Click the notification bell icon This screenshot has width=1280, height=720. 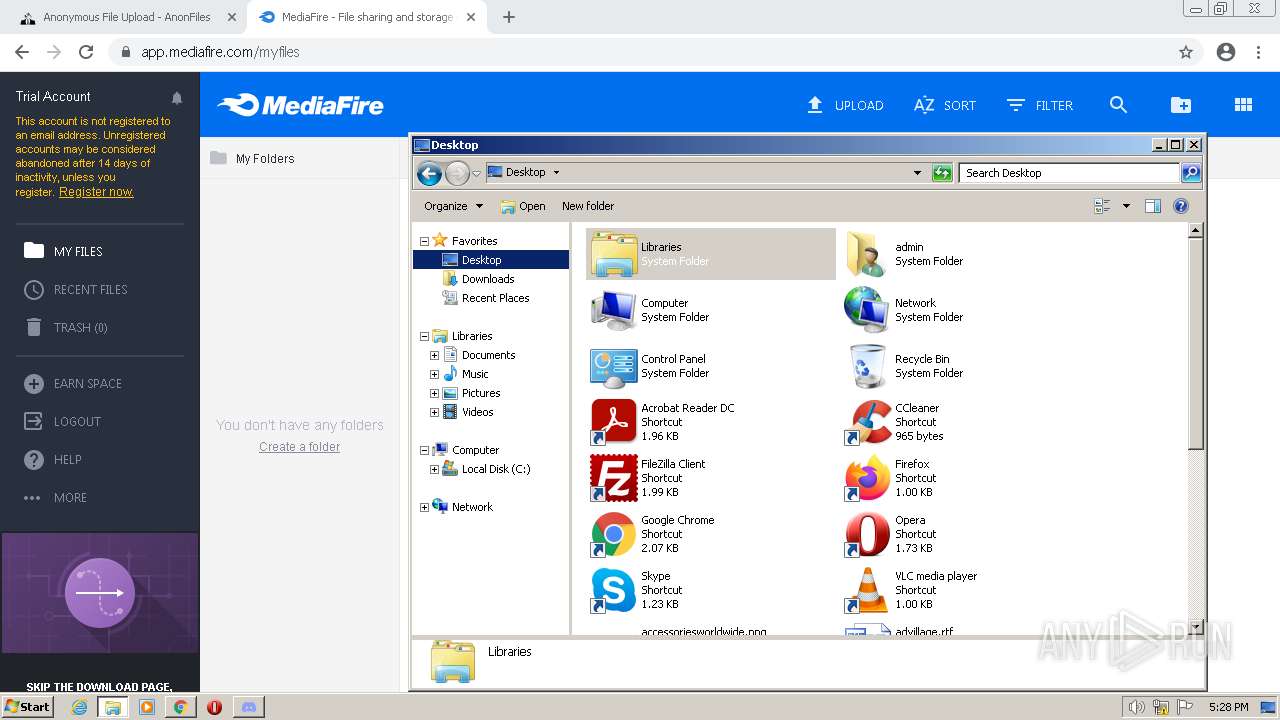(x=177, y=98)
